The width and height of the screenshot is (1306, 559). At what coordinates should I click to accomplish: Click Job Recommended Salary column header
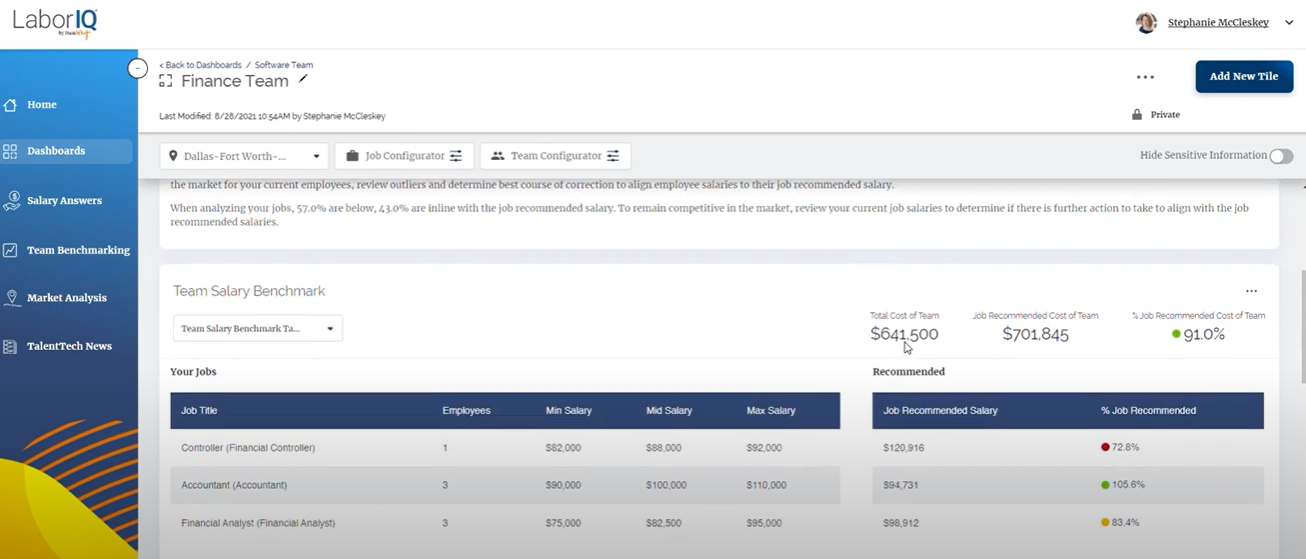[x=940, y=411]
